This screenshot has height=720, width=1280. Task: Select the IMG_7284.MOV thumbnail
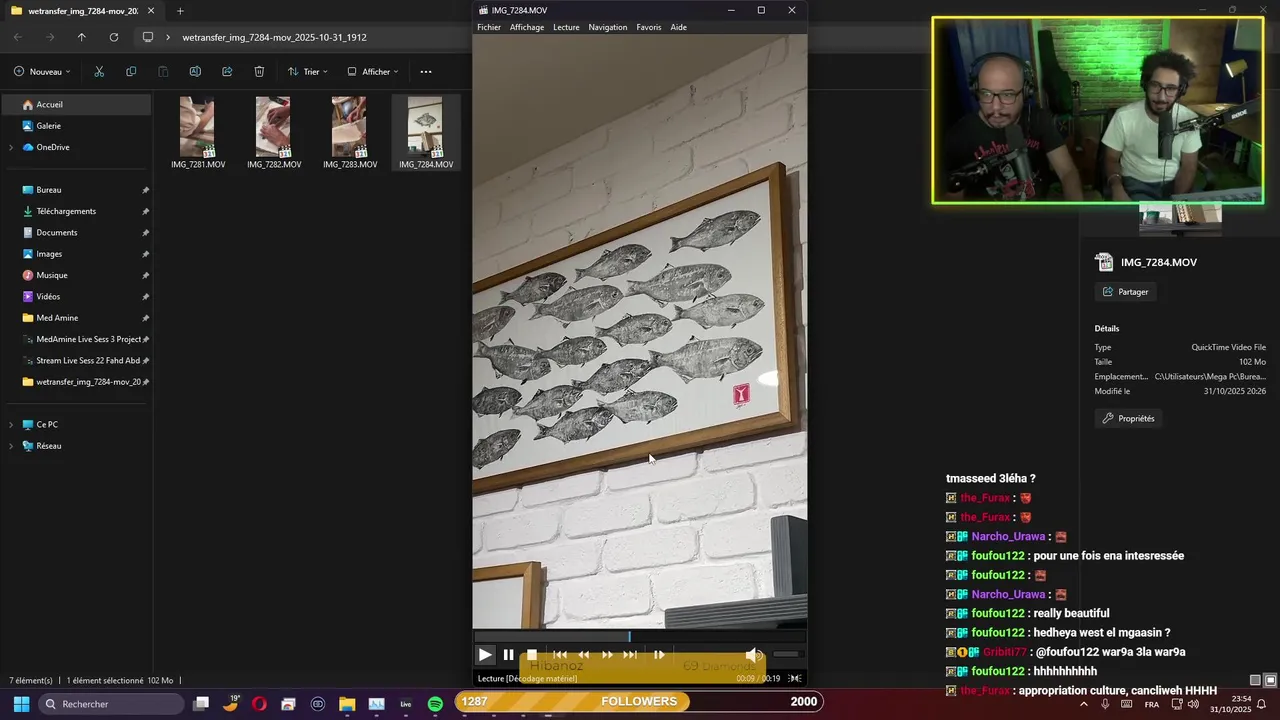click(x=425, y=133)
